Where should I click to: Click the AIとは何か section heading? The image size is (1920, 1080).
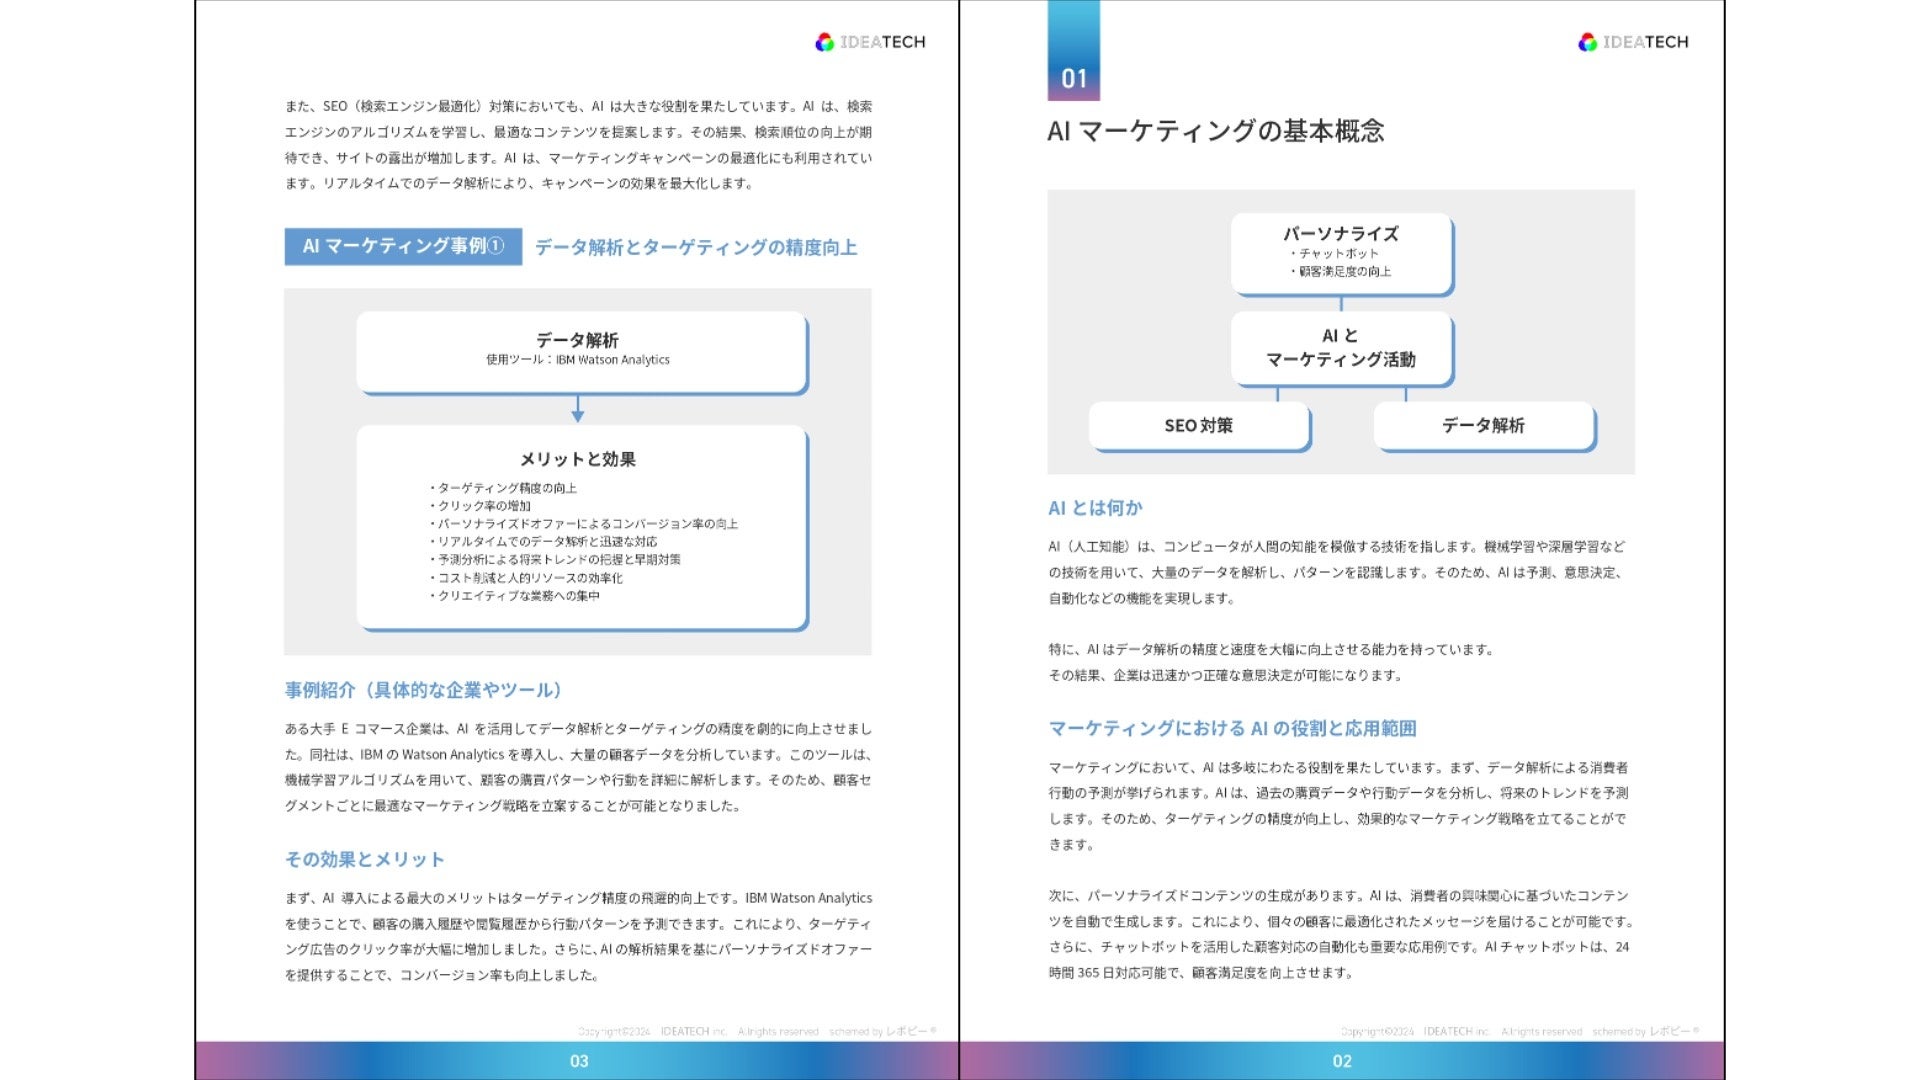(1095, 508)
